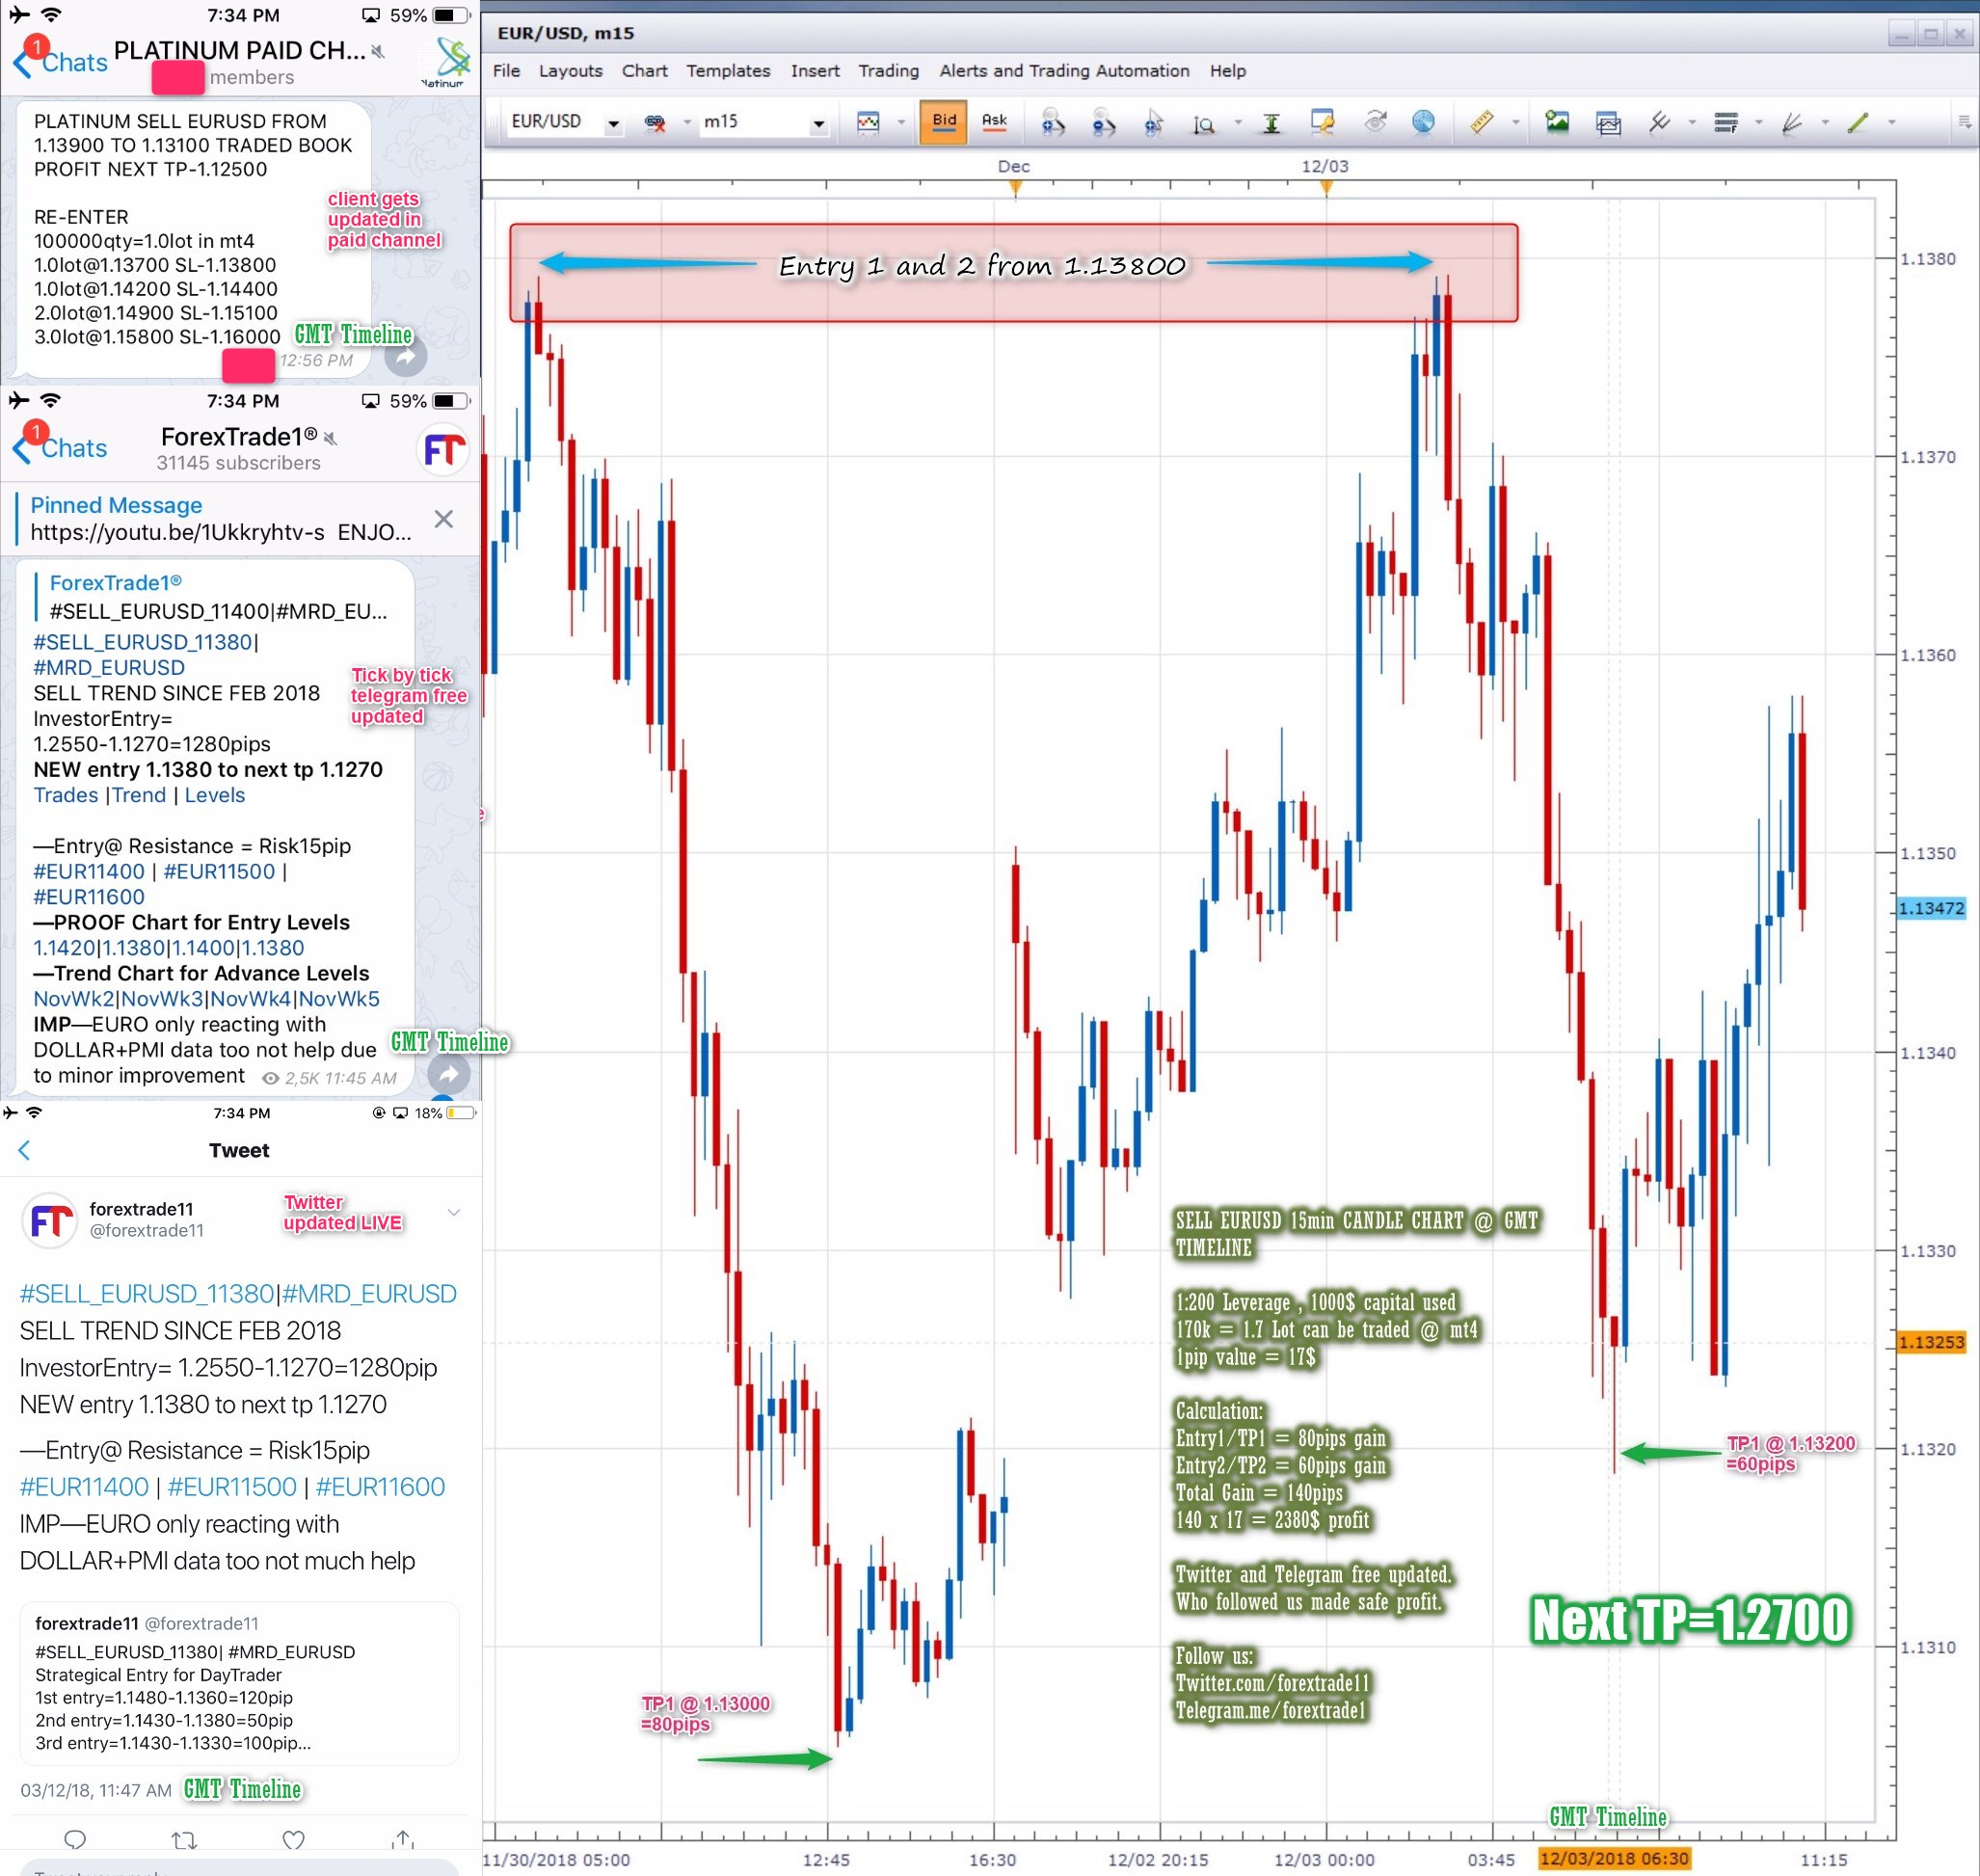Expand the green line tool dropdown arrow
The height and width of the screenshot is (1876, 1980).
point(1891,123)
